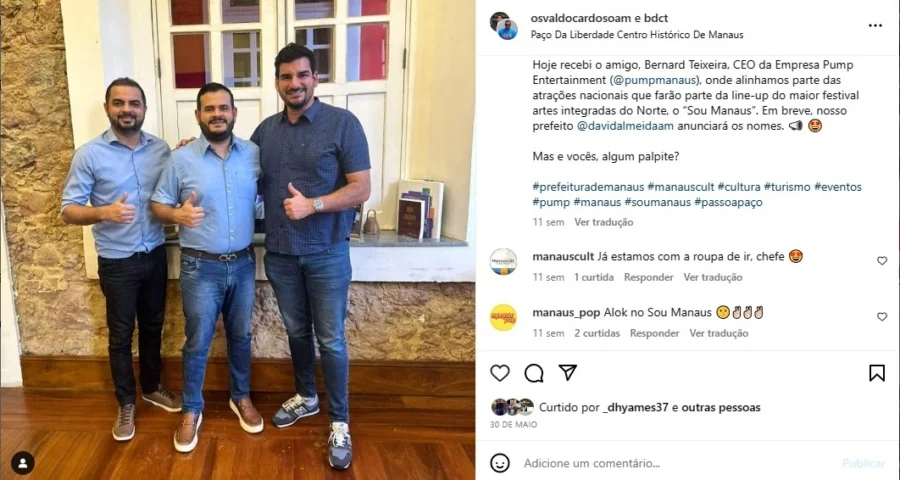Reply to the manaus_pop comment
This screenshot has width=900, height=480.
point(654,333)
